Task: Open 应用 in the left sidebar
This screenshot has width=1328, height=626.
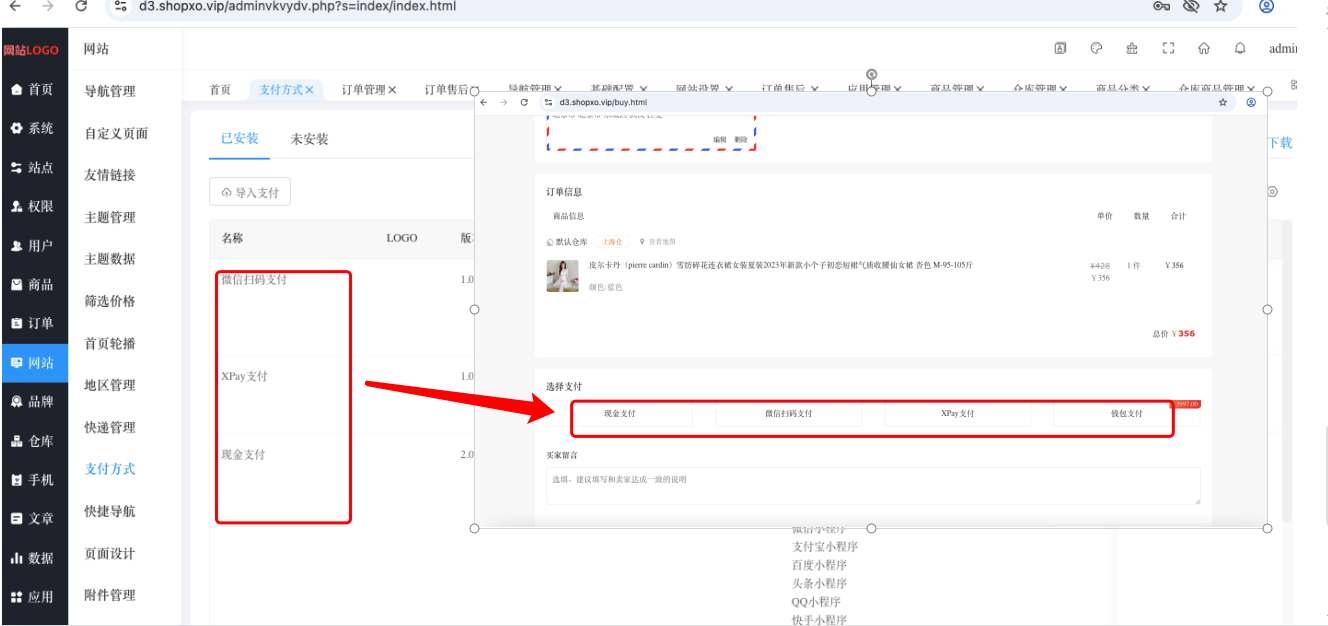Action: pos(34,597)
